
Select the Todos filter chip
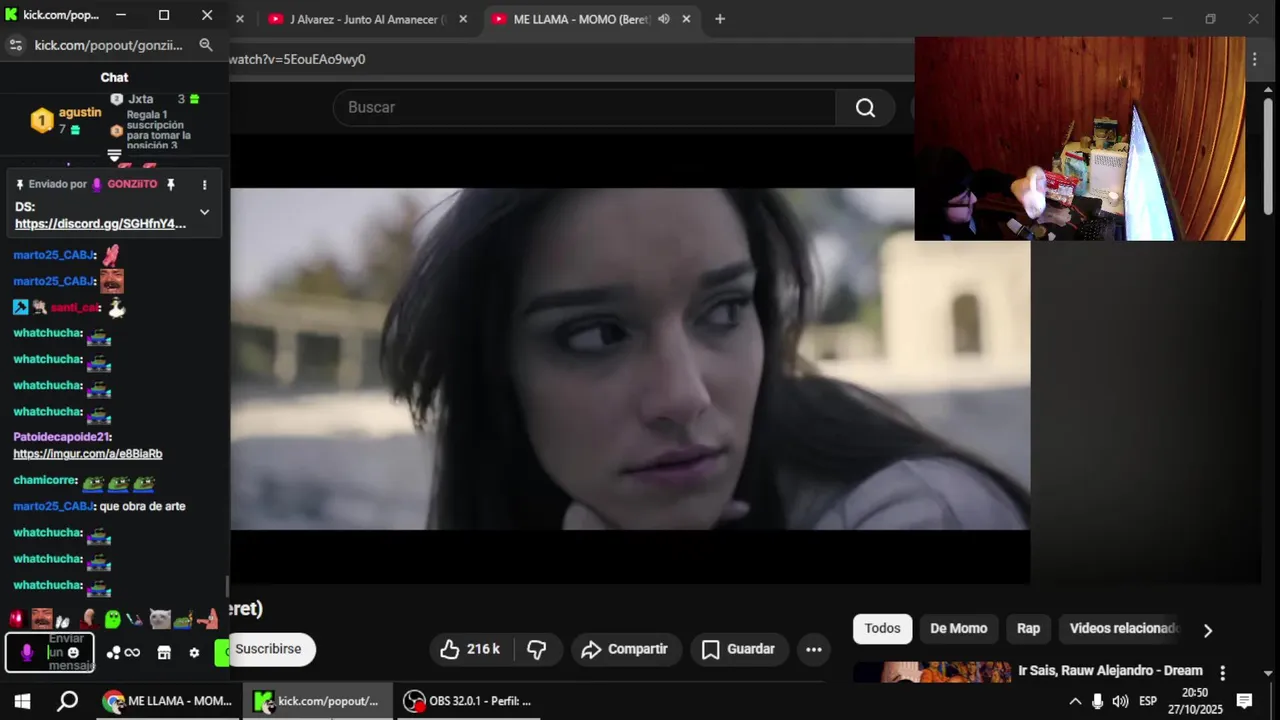[x=882, y=628]
